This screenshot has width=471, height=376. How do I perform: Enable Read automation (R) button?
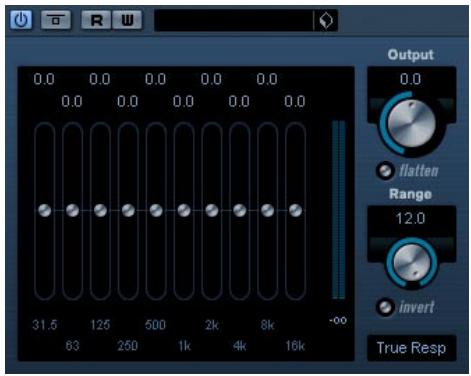pos(96,20)
